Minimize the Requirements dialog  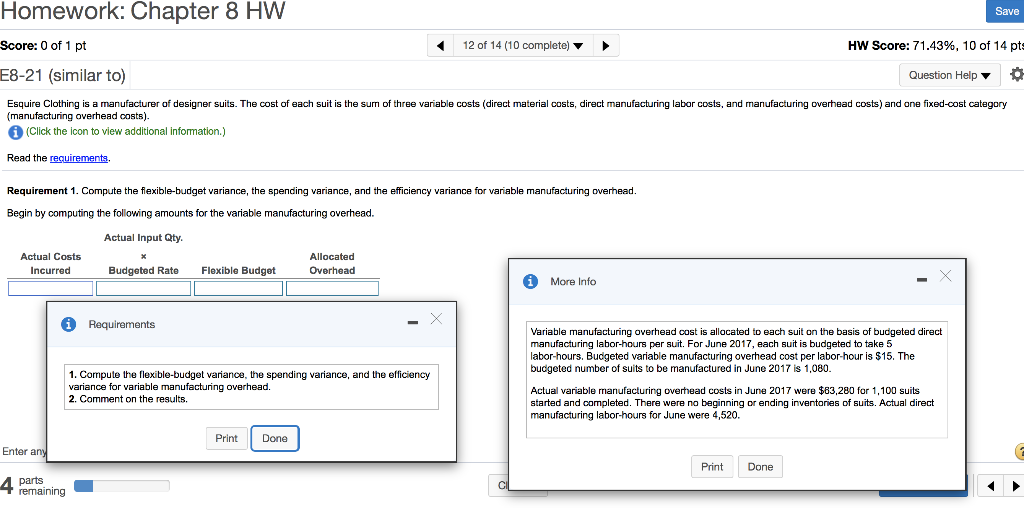[x=412, y=322]
